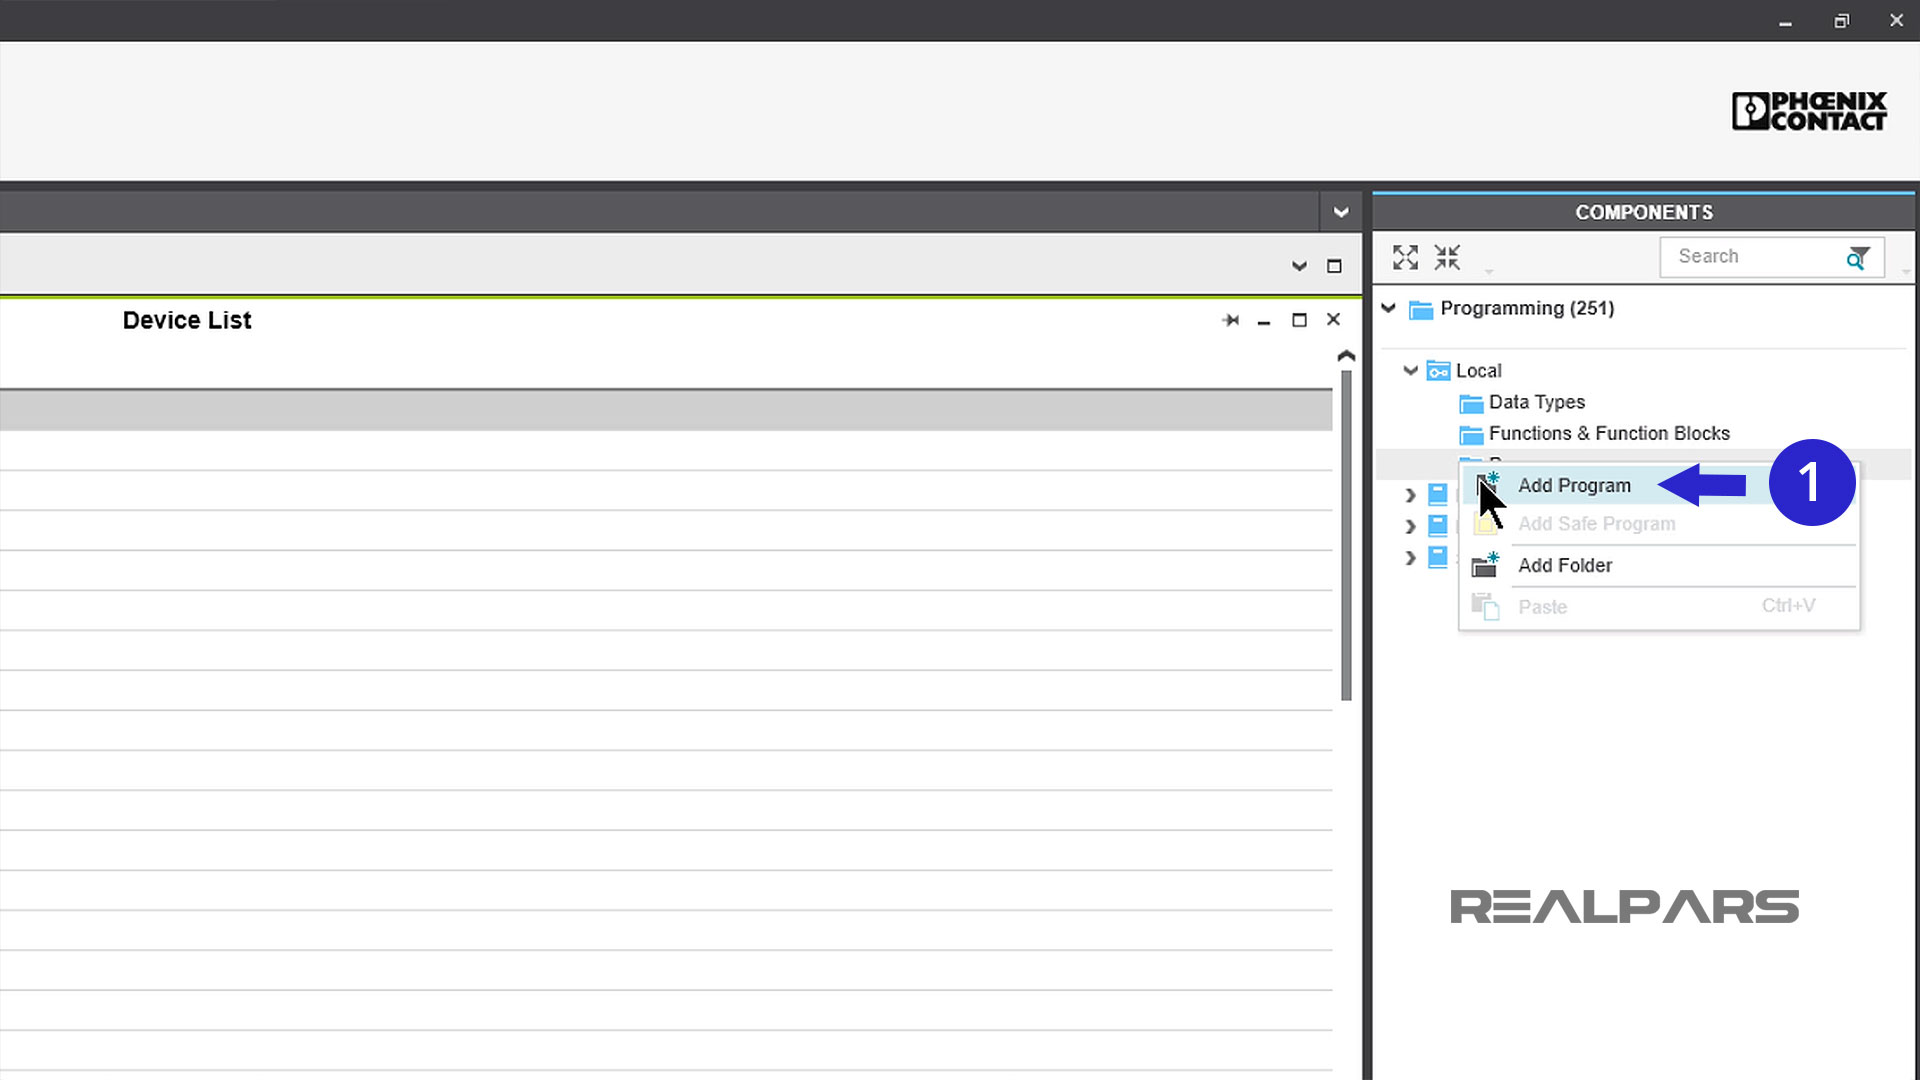The width and height of the screenshot is (1920, 1080).
Task: Click the Add Program menu item
Action: tap(1575, 485)
